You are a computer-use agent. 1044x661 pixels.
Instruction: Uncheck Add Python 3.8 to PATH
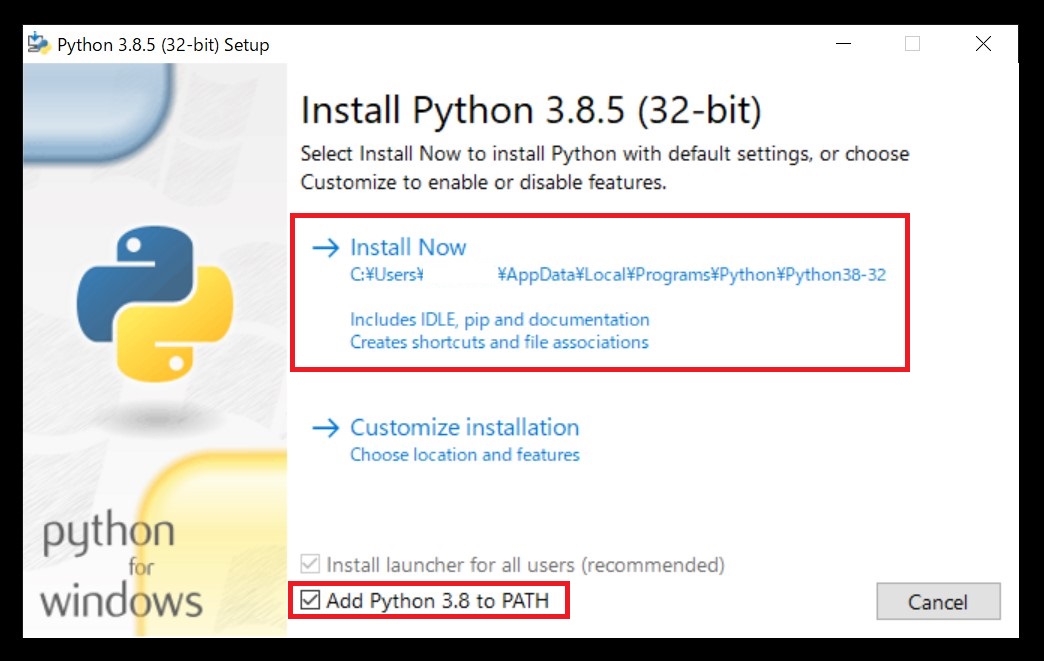coord(310,600)
